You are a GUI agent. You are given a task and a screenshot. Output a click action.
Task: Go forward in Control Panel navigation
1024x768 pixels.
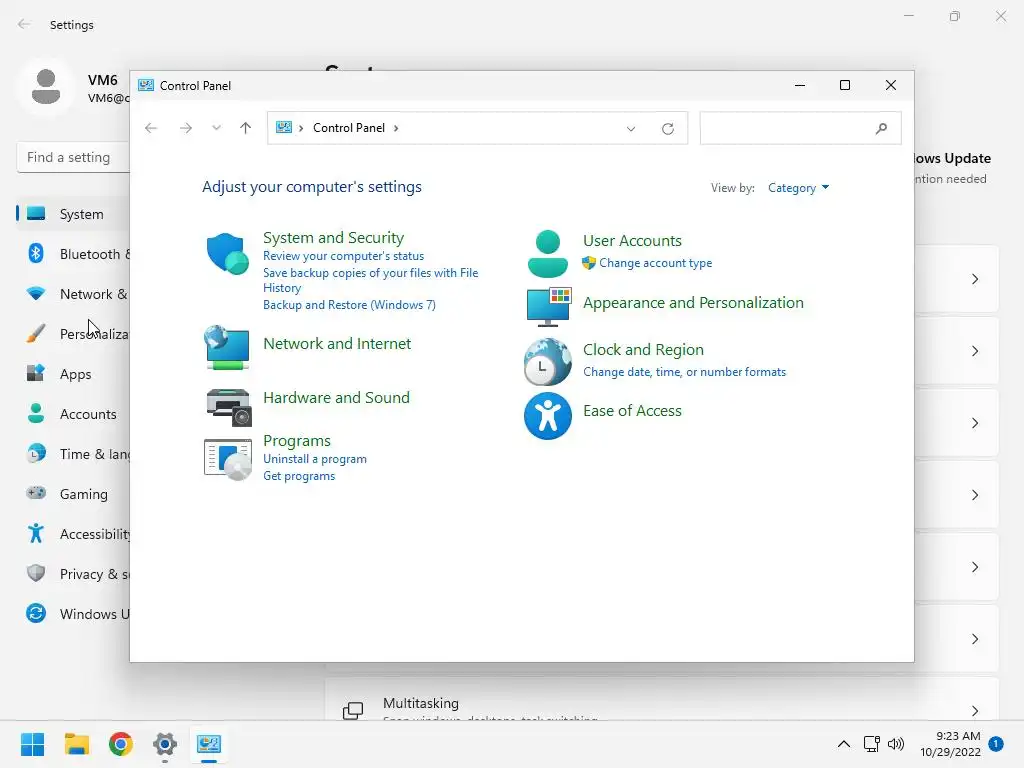pos(186,128)
